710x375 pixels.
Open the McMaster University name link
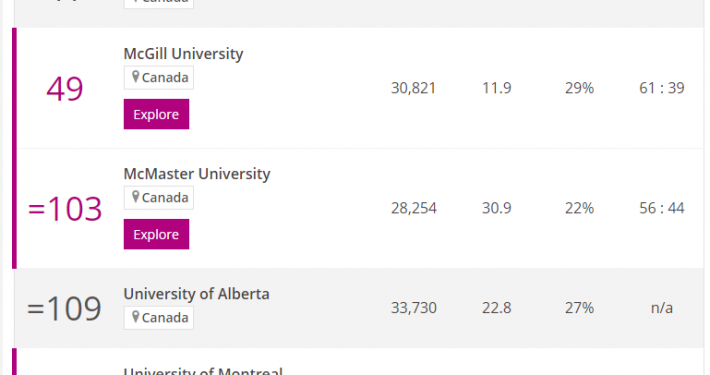197,174
